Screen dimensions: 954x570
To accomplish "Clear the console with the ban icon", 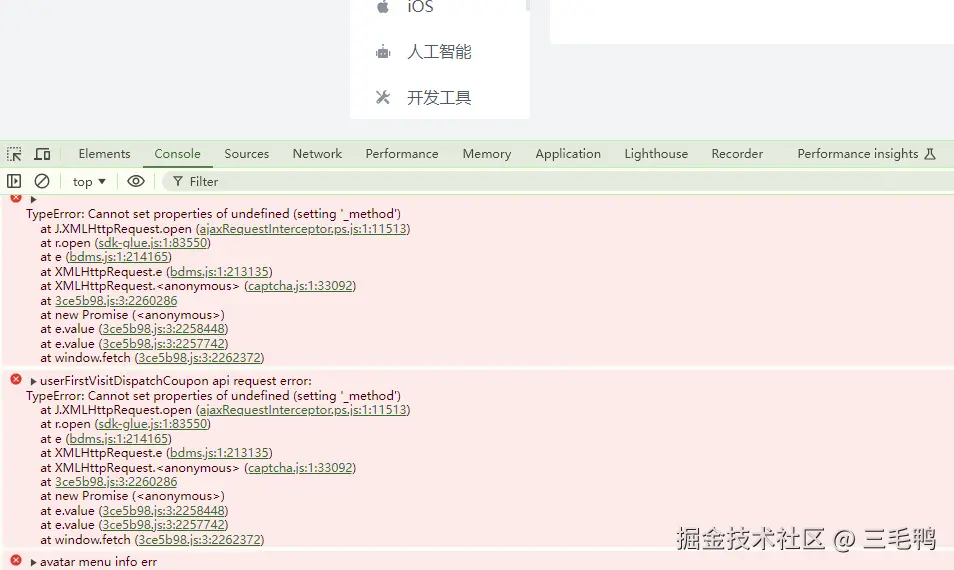I will tap(42, 181).
